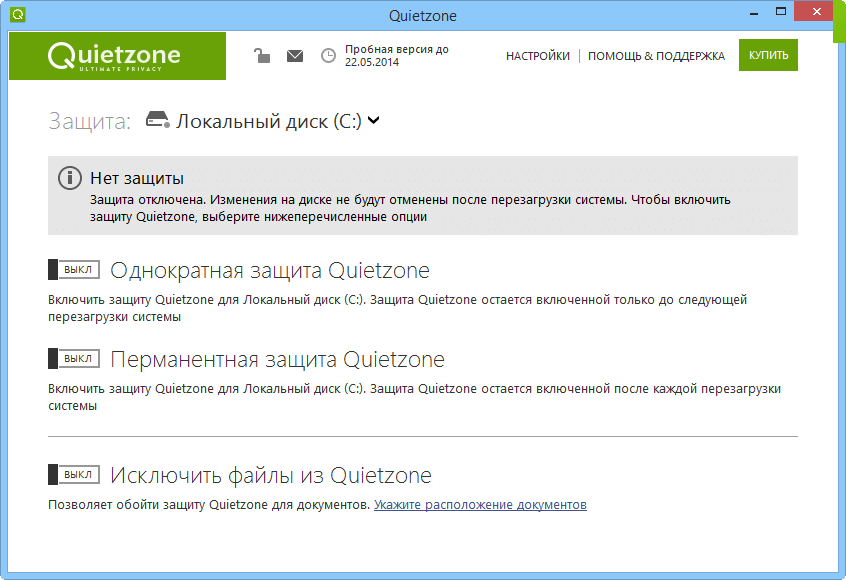Click the clock trial period icon
The height and width of the screenshot is (580, 846).
click(328, 56)
